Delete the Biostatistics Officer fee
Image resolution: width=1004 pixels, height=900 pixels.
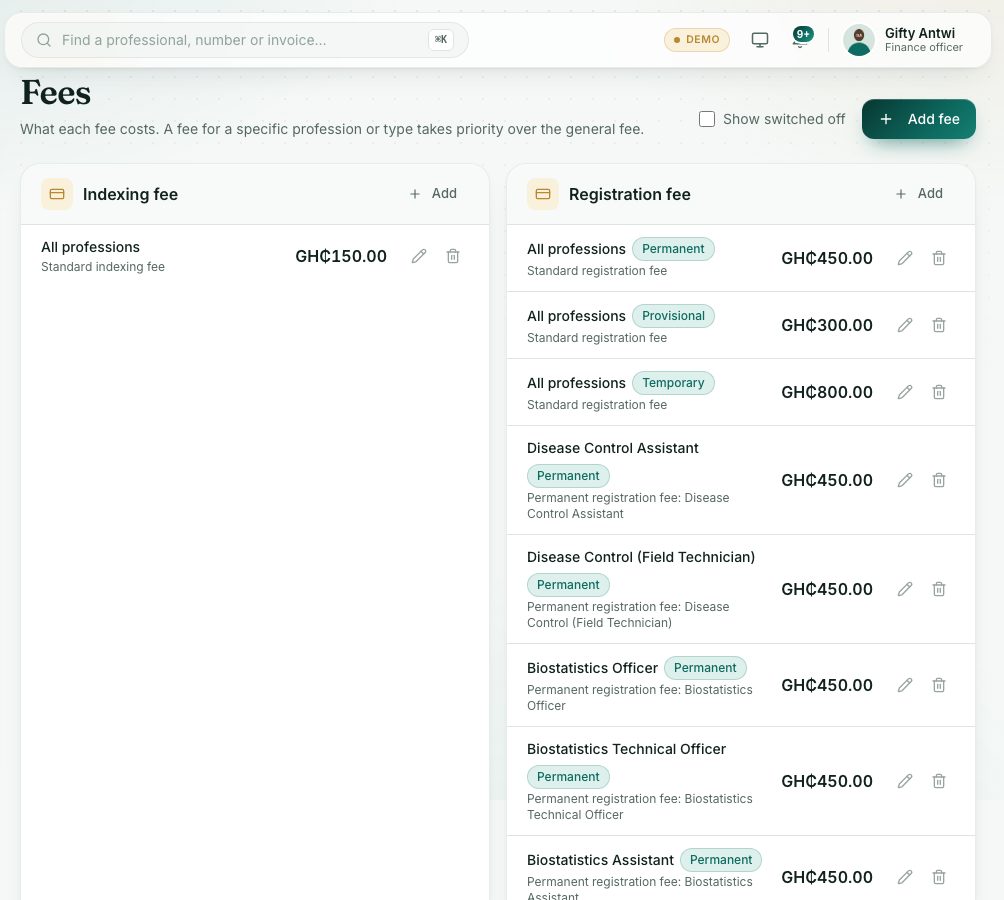point(939,685)
